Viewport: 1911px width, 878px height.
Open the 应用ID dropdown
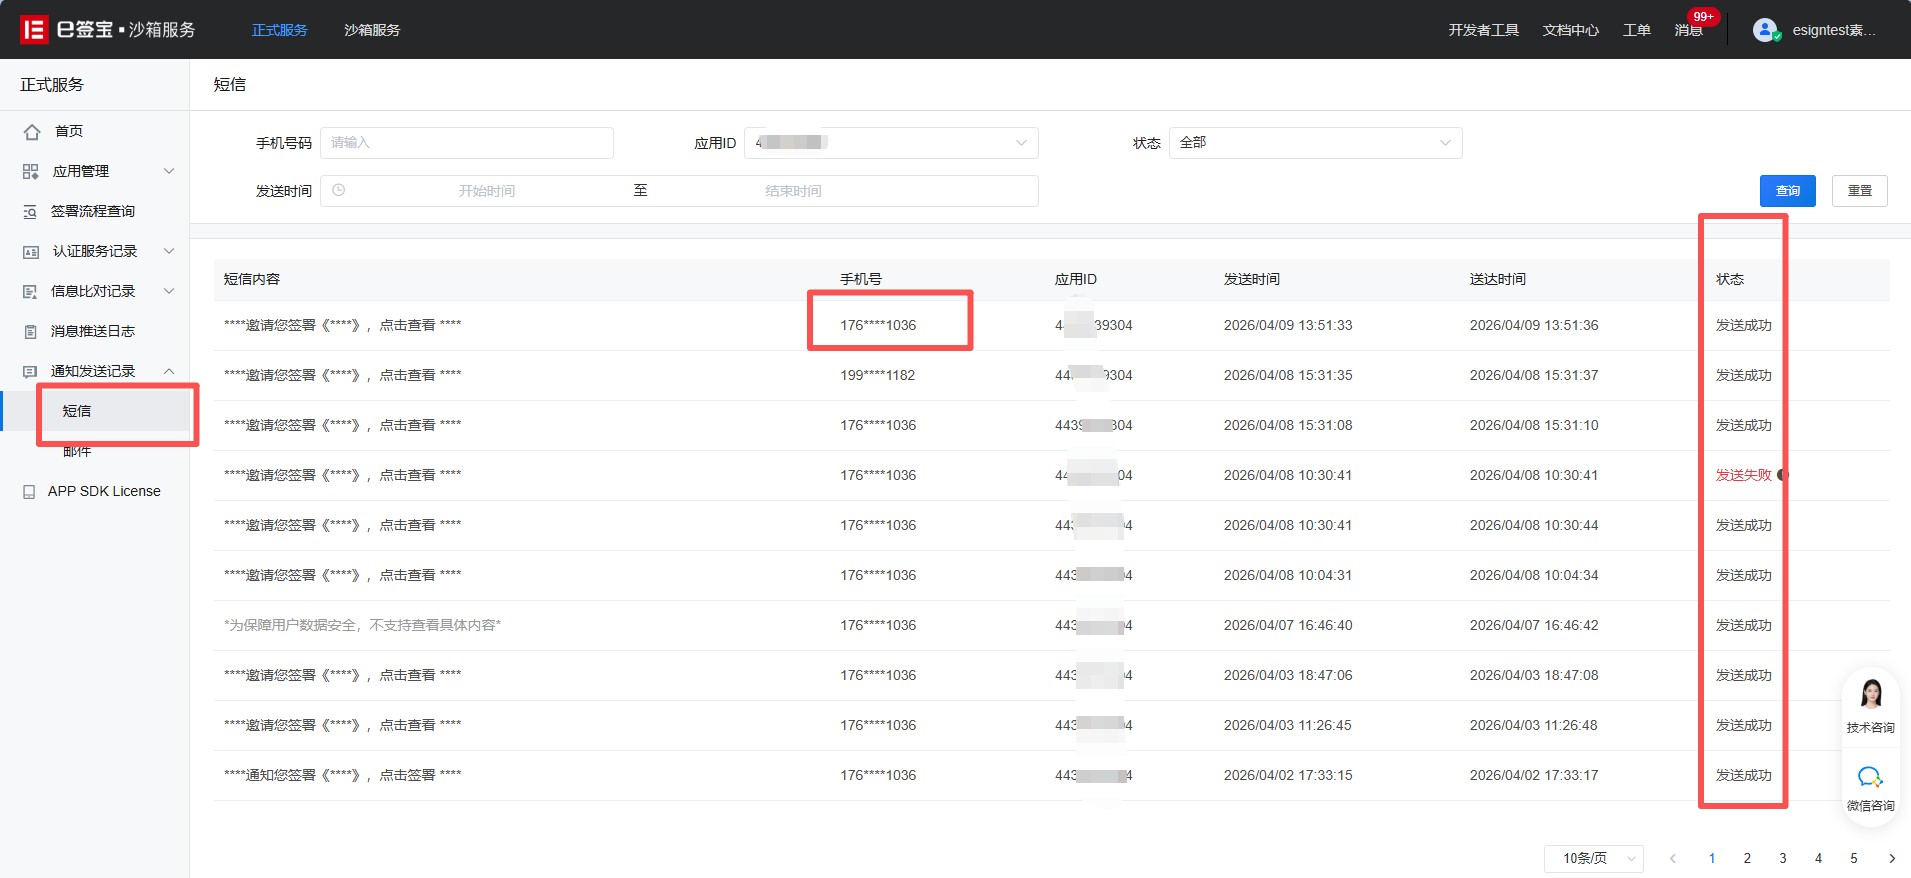[890, 143]
